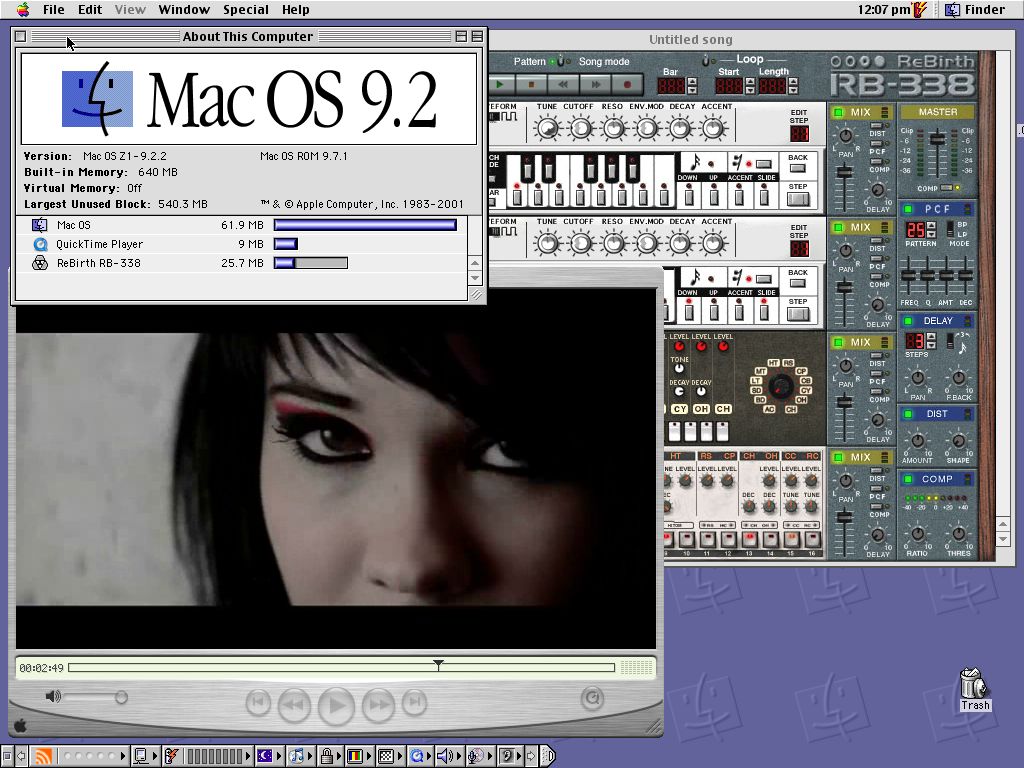The width and height of the screenshot is (1024, 768).
Task: Click BACK button on second synth
Action: click(x=797, y=283)
